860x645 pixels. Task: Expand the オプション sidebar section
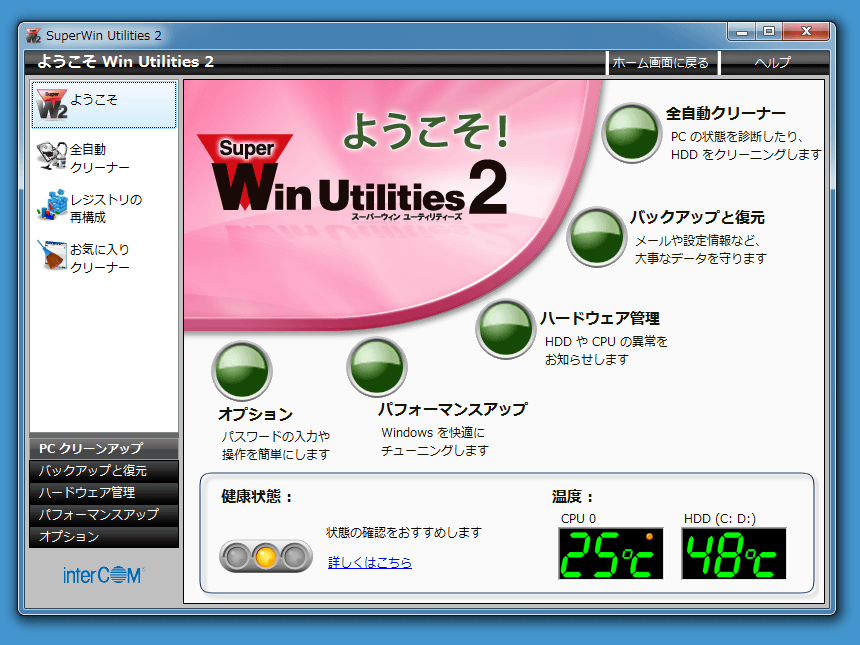point(104,536)
